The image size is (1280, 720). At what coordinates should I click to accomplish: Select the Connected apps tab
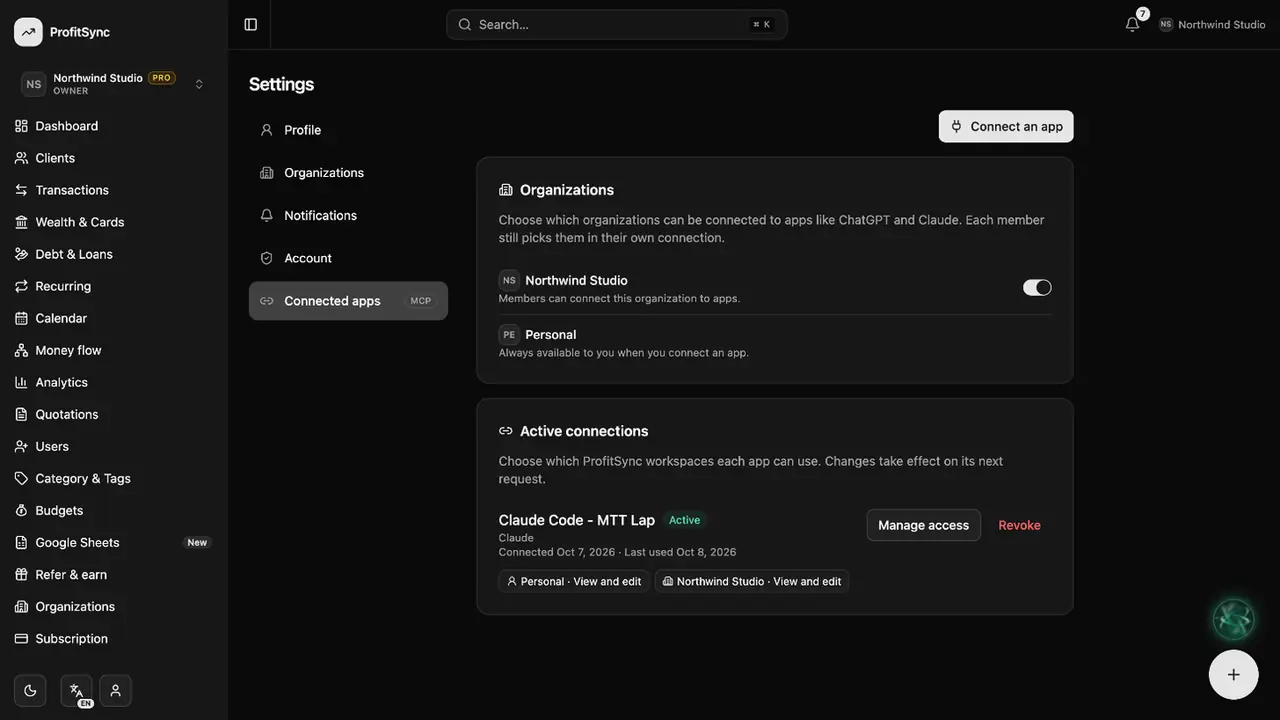(x=348, y=301)
